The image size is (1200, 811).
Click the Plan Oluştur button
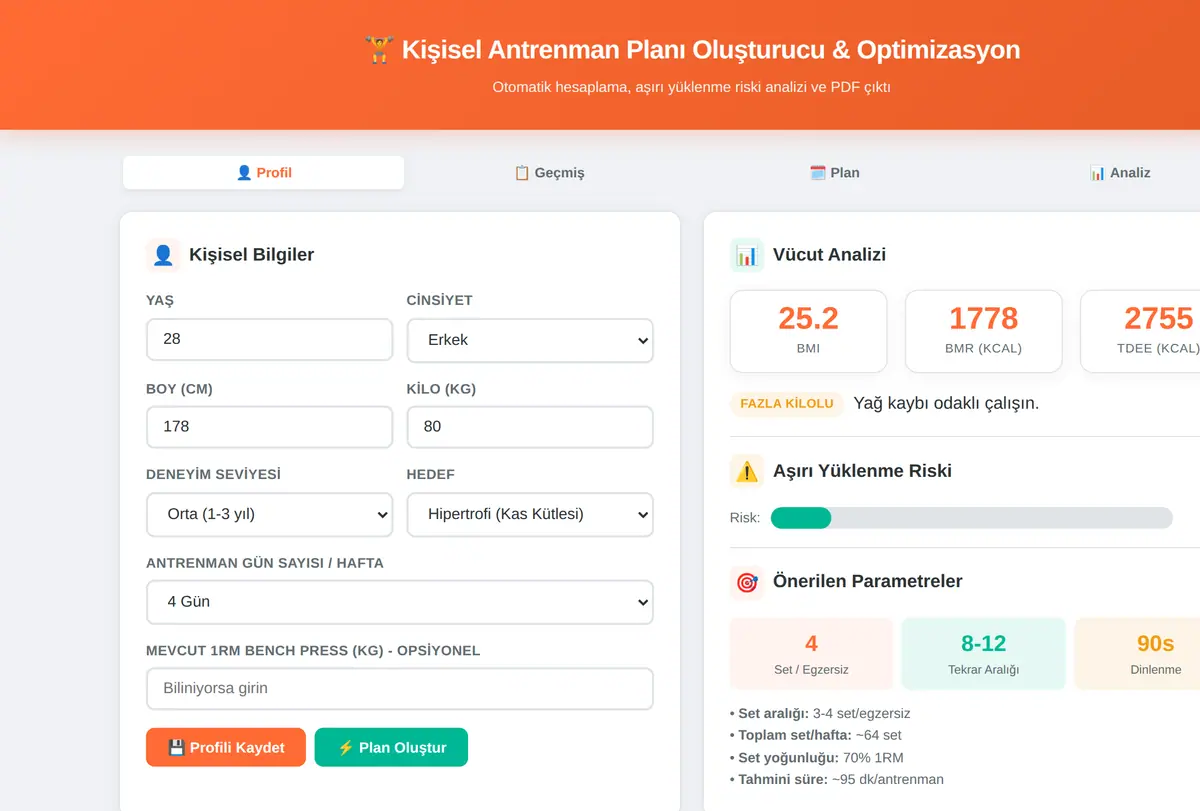(x=391, y=747)
